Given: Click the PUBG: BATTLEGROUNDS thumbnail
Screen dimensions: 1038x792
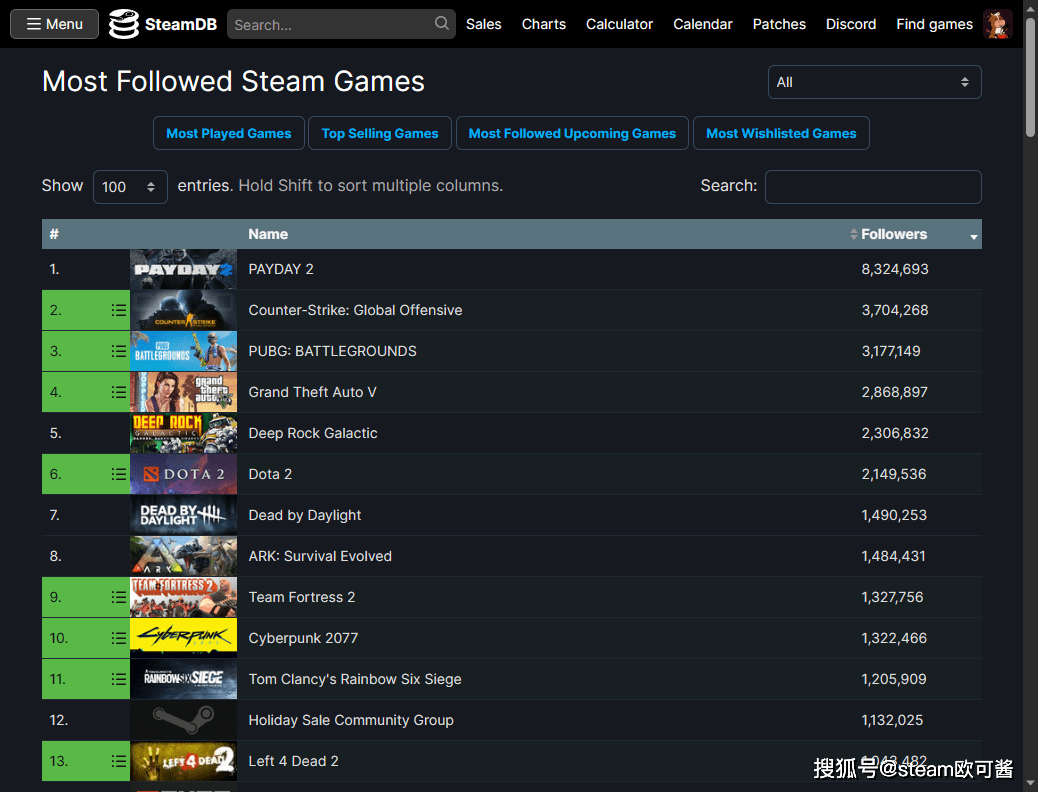Looking at the screenshot, I should 183,350.
